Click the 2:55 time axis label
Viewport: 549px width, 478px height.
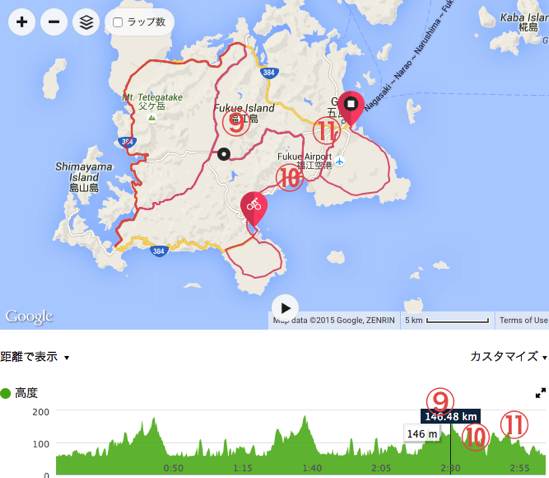click(x=520, y=468)
